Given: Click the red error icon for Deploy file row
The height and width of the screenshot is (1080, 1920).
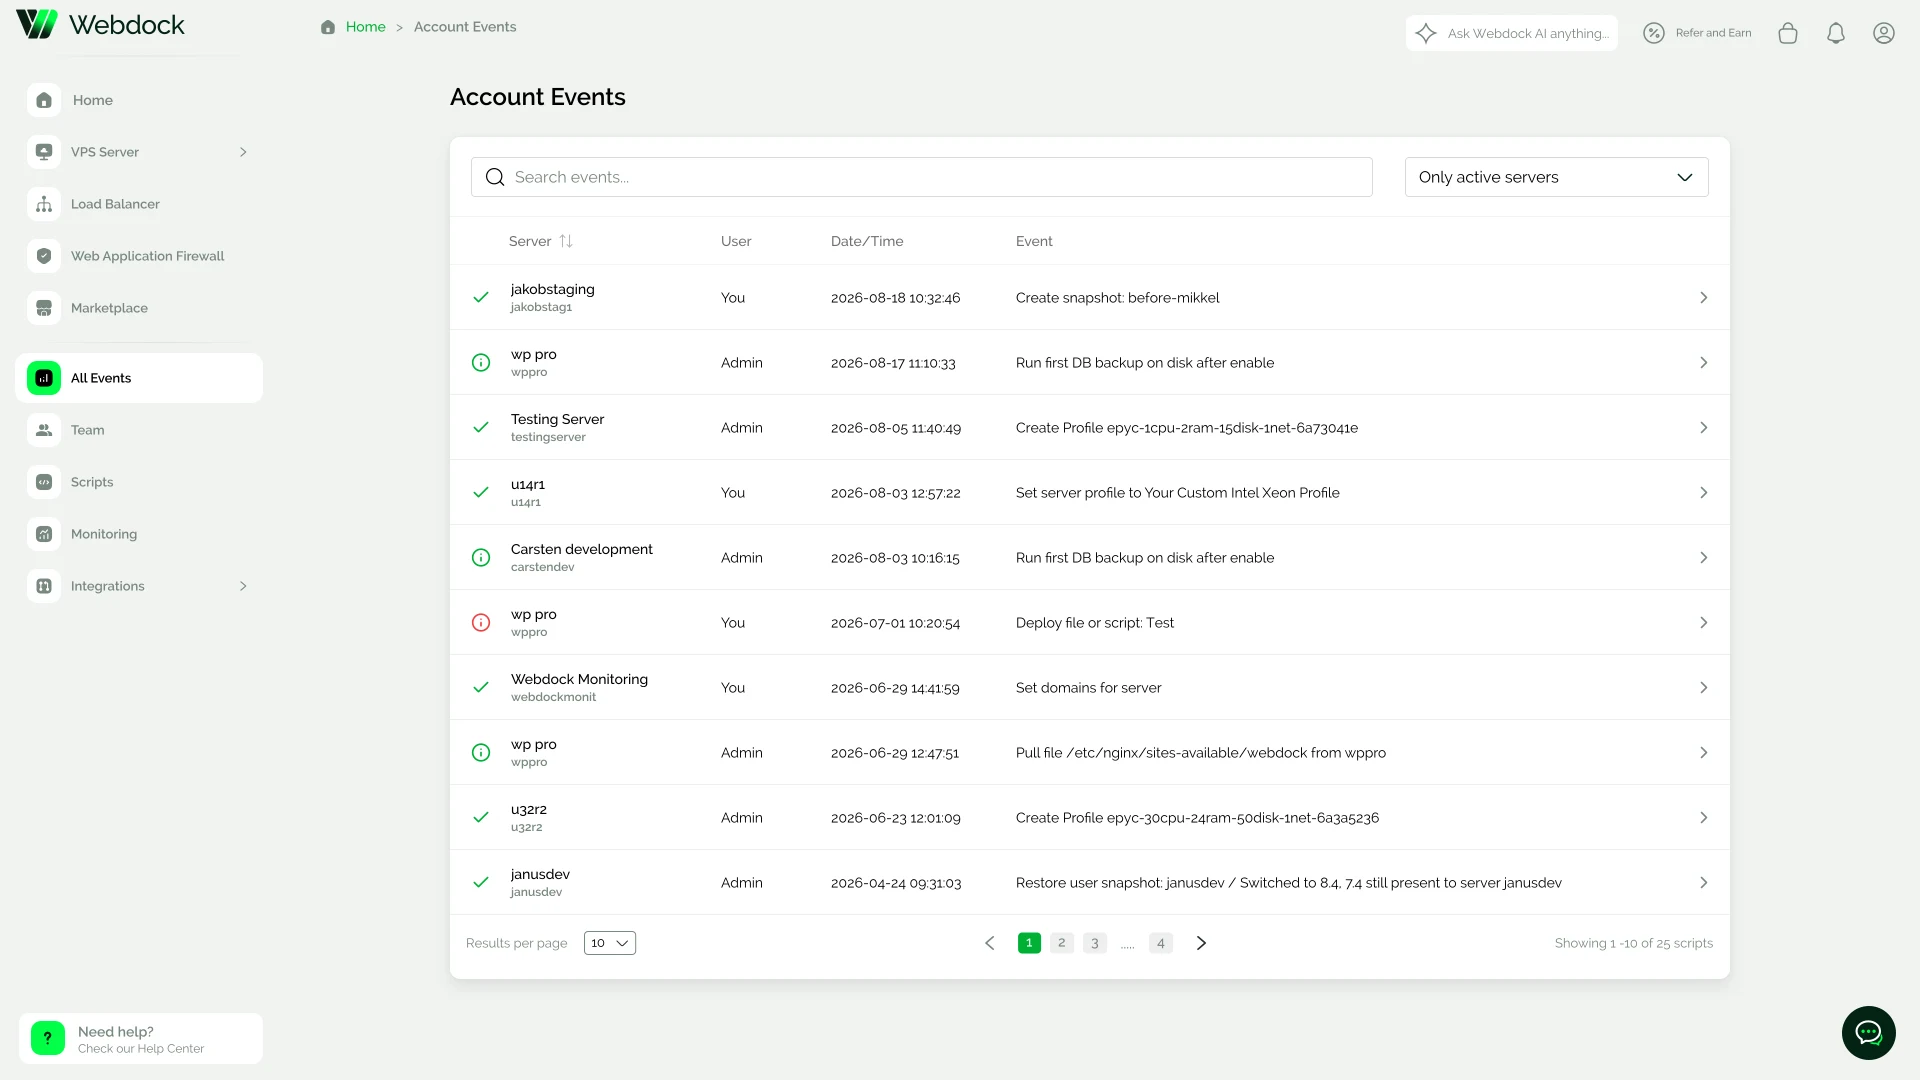Looking at the screenshot, I should click(x=481, y=623).
